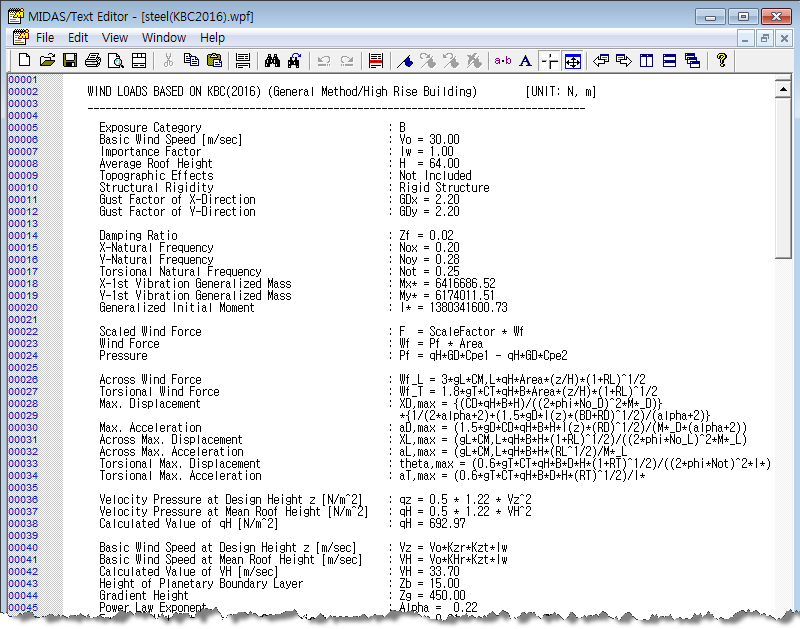Click the Paste clipboard icon
Image resolution: width=800 pixels, height=629 pixels.
coord(214,61)
